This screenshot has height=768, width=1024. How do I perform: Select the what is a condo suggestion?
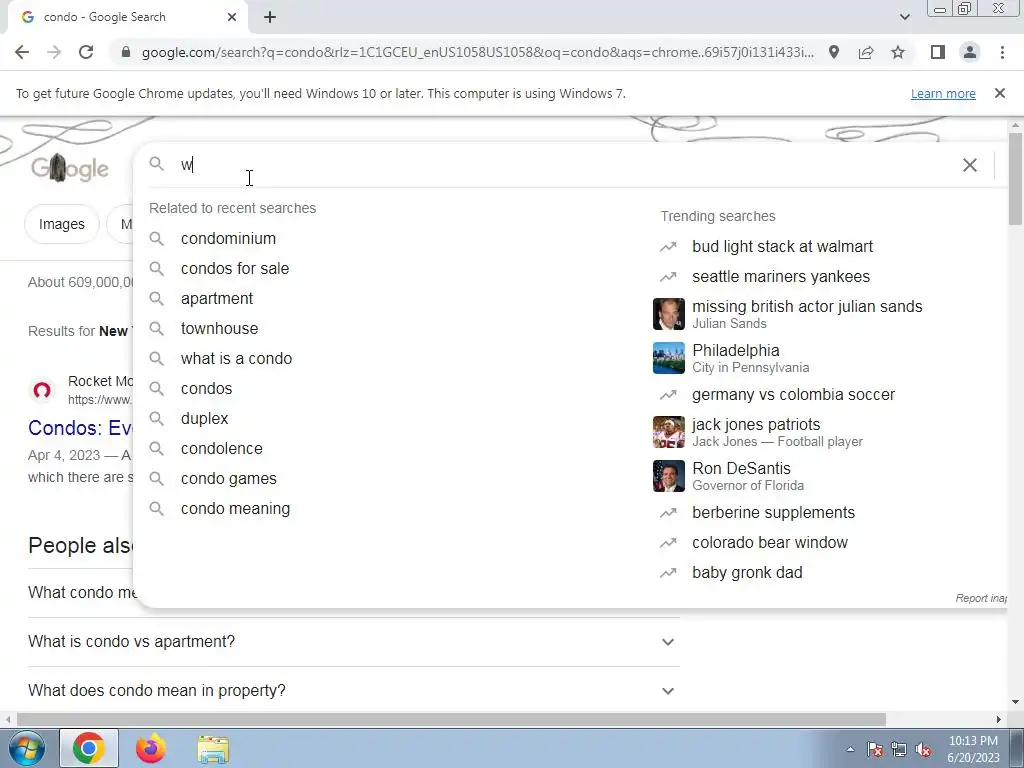coord(236,359)
